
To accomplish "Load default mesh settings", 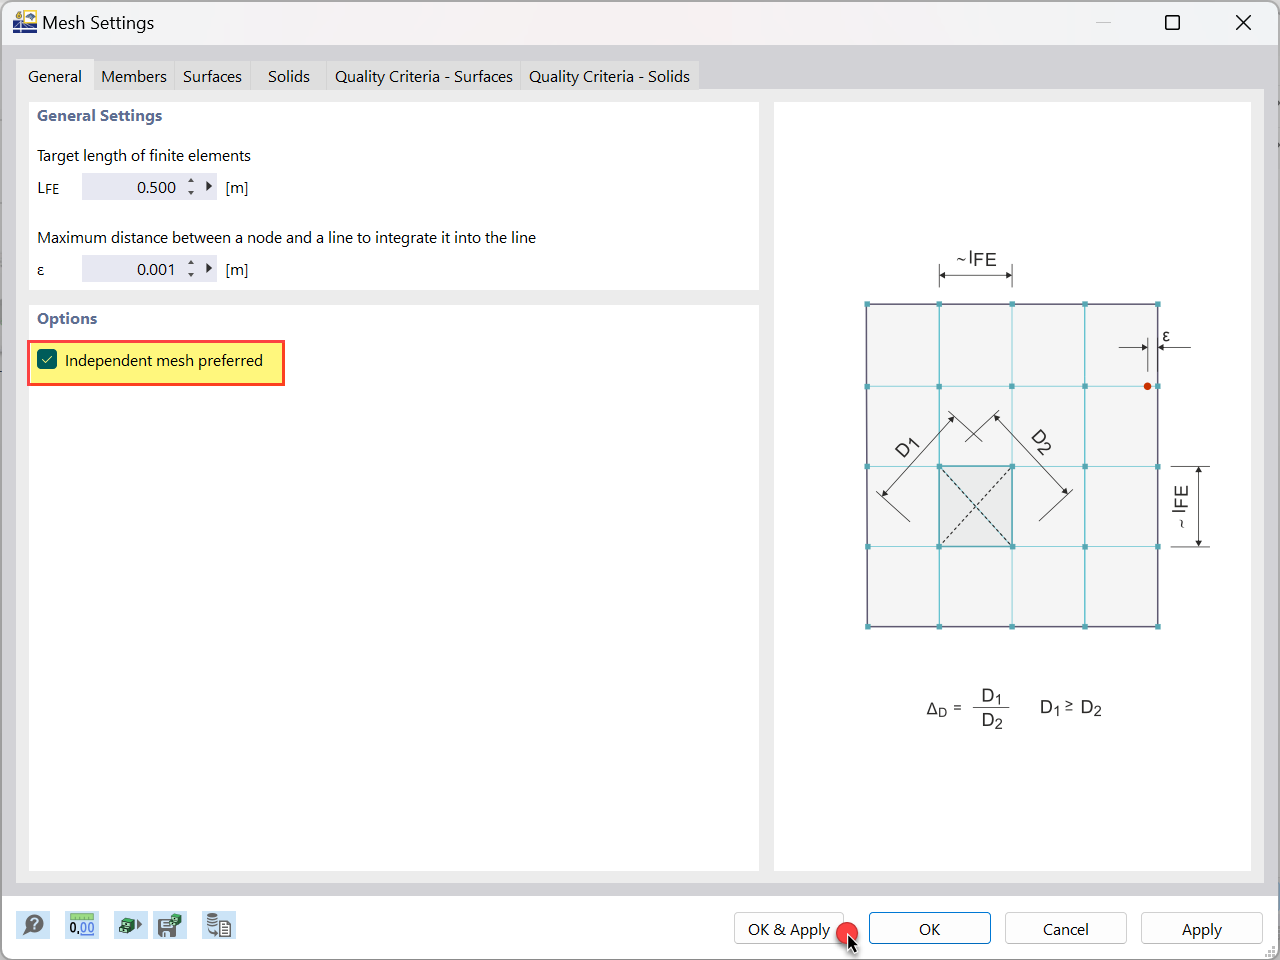I will tap(129, 925).
